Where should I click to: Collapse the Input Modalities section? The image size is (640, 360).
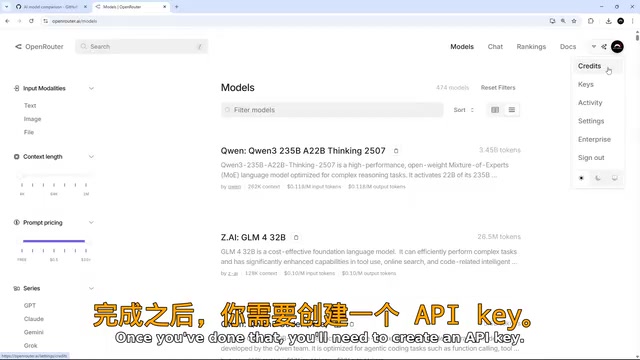(91, 88)
